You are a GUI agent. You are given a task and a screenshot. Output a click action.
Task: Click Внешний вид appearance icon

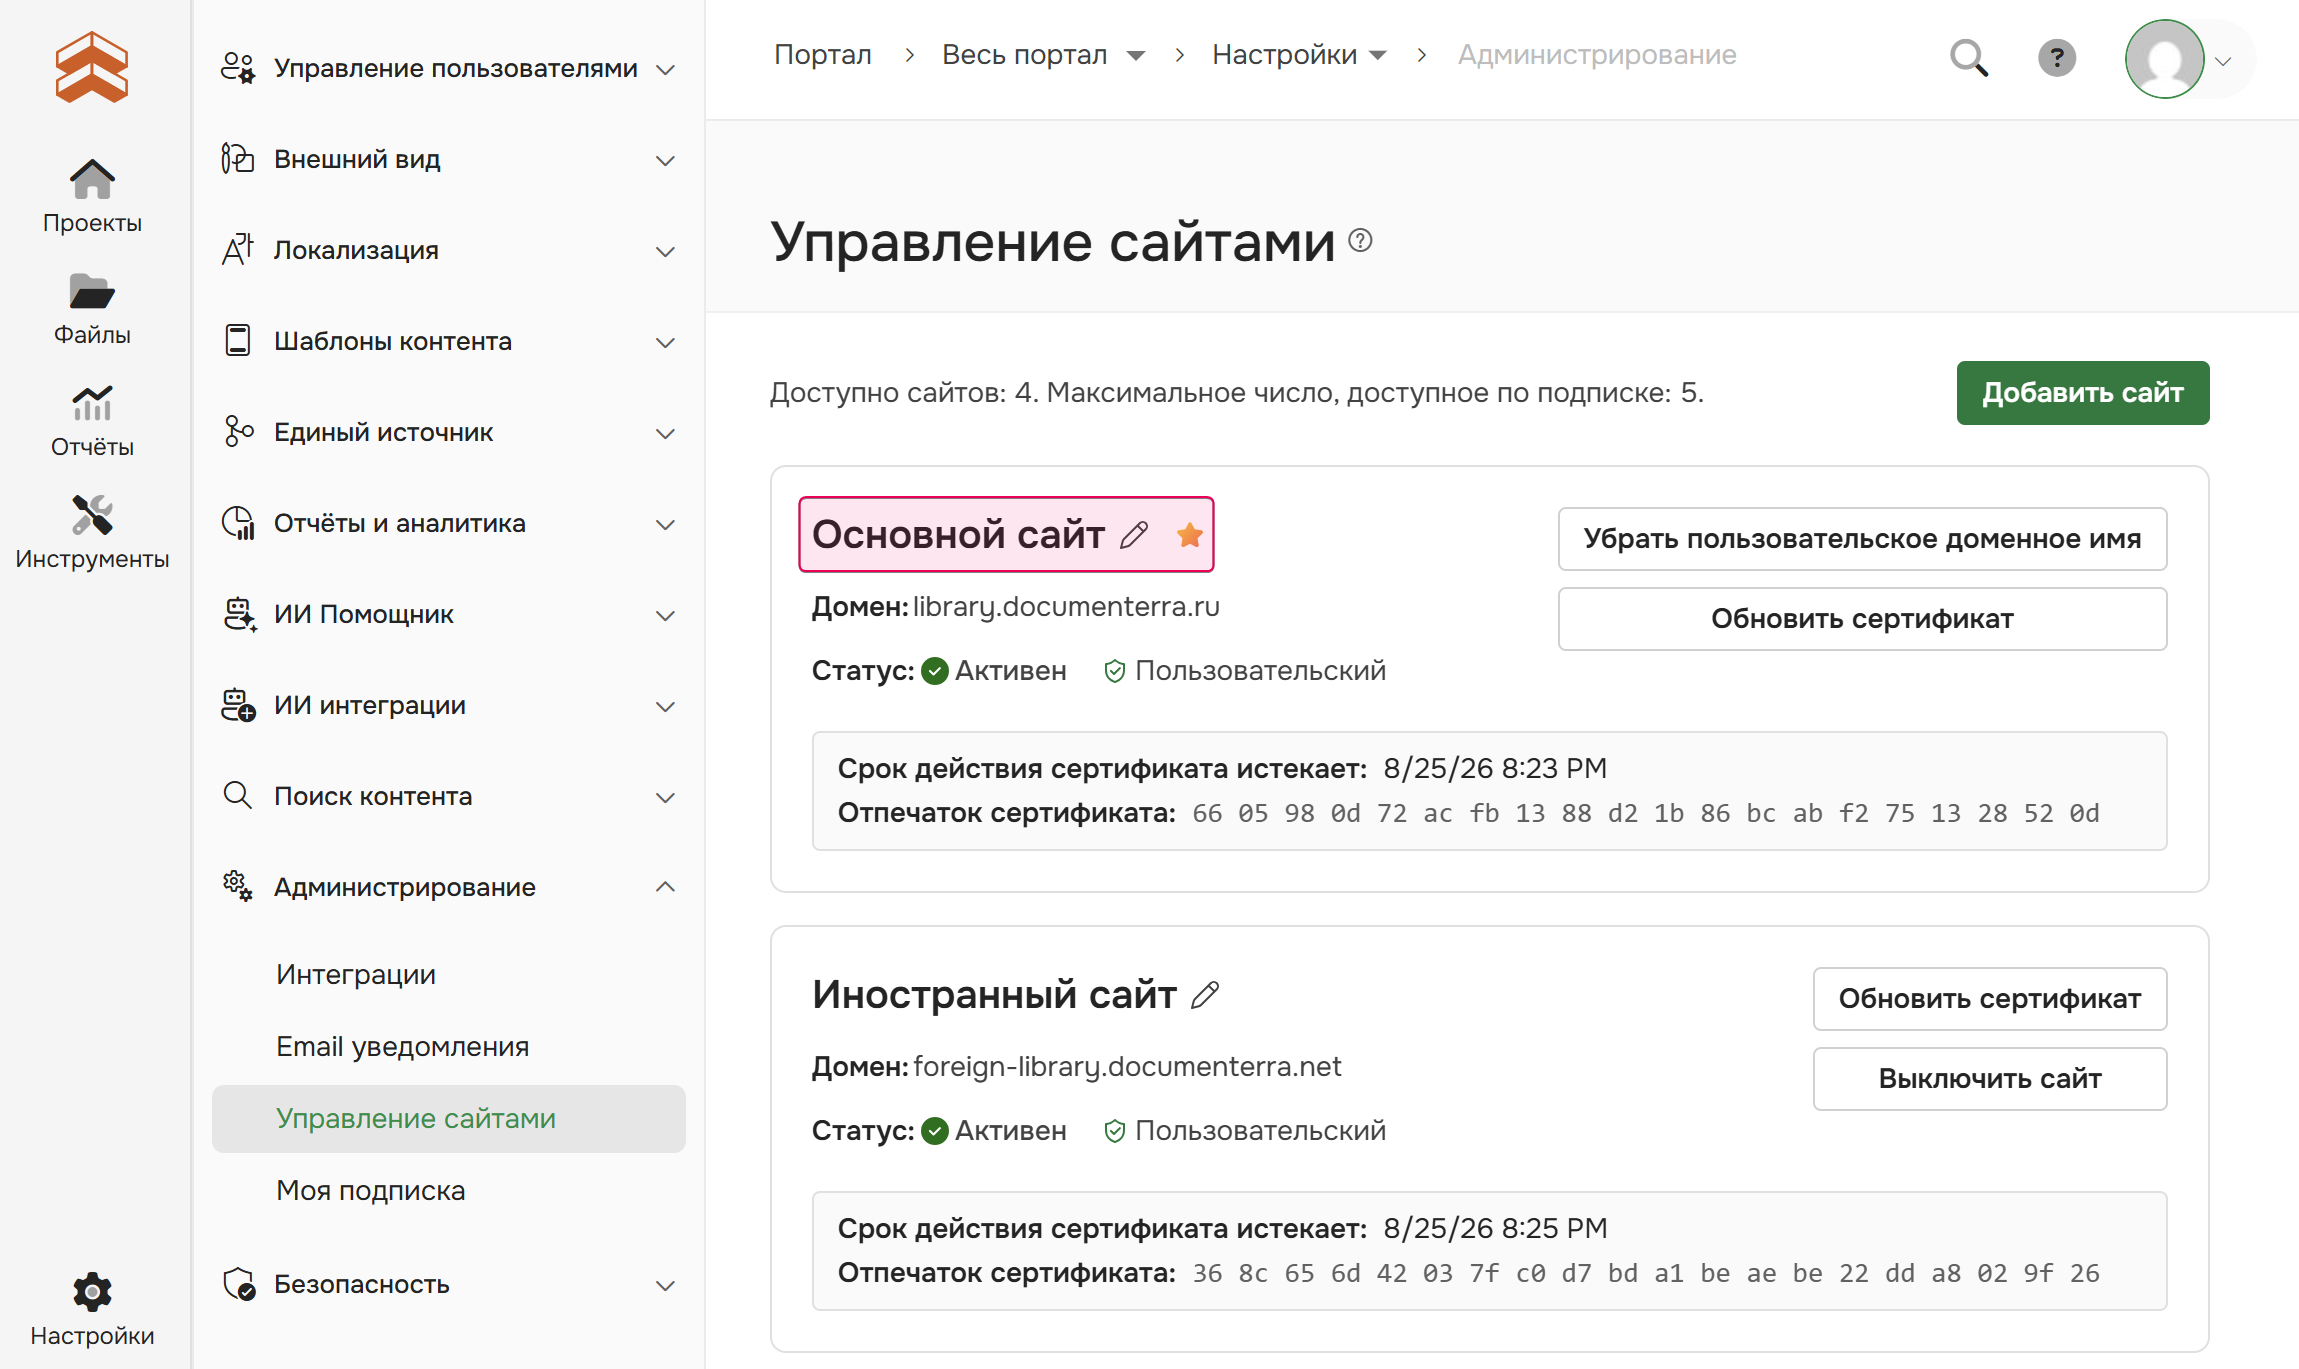pos(238,159)
